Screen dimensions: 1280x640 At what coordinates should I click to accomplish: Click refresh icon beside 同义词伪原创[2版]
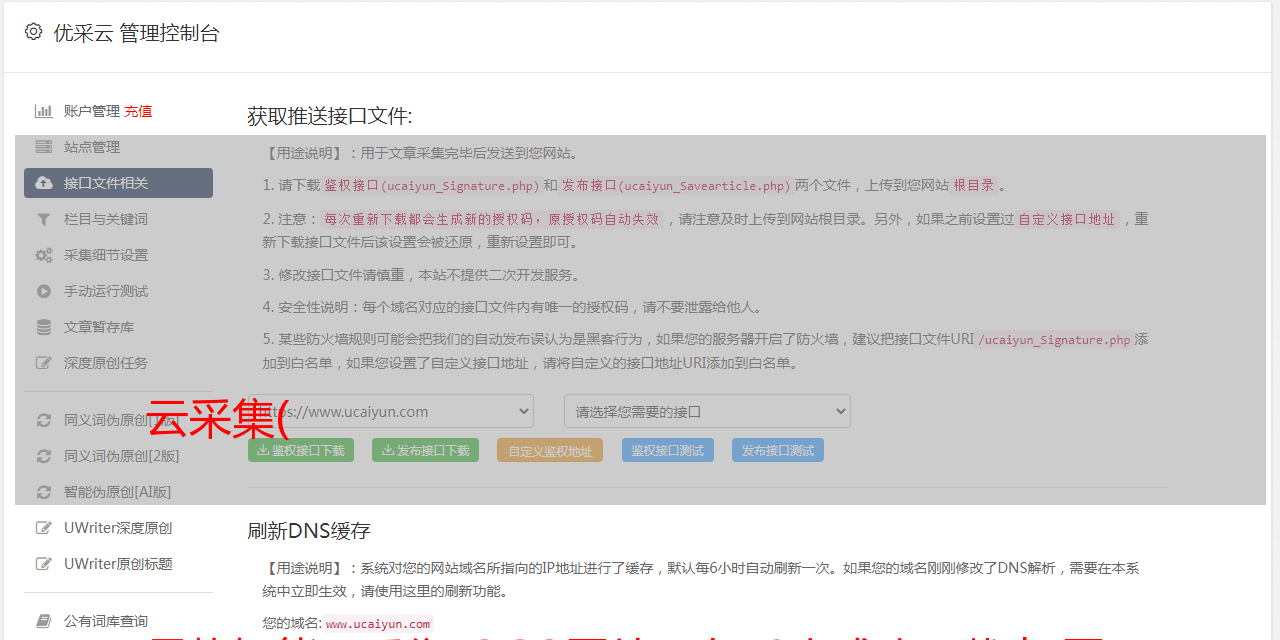43,456
